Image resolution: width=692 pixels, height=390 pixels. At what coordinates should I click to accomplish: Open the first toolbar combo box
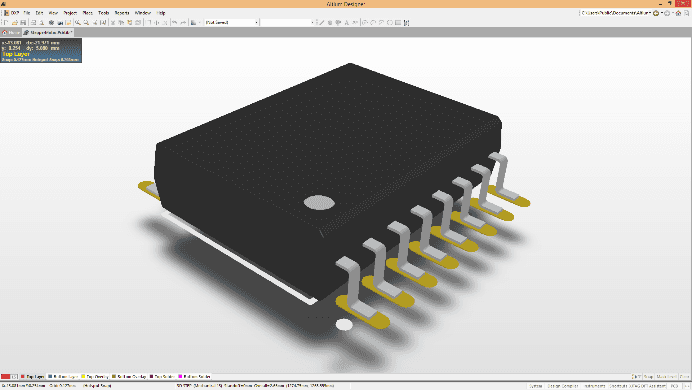(x=232, y=22)
